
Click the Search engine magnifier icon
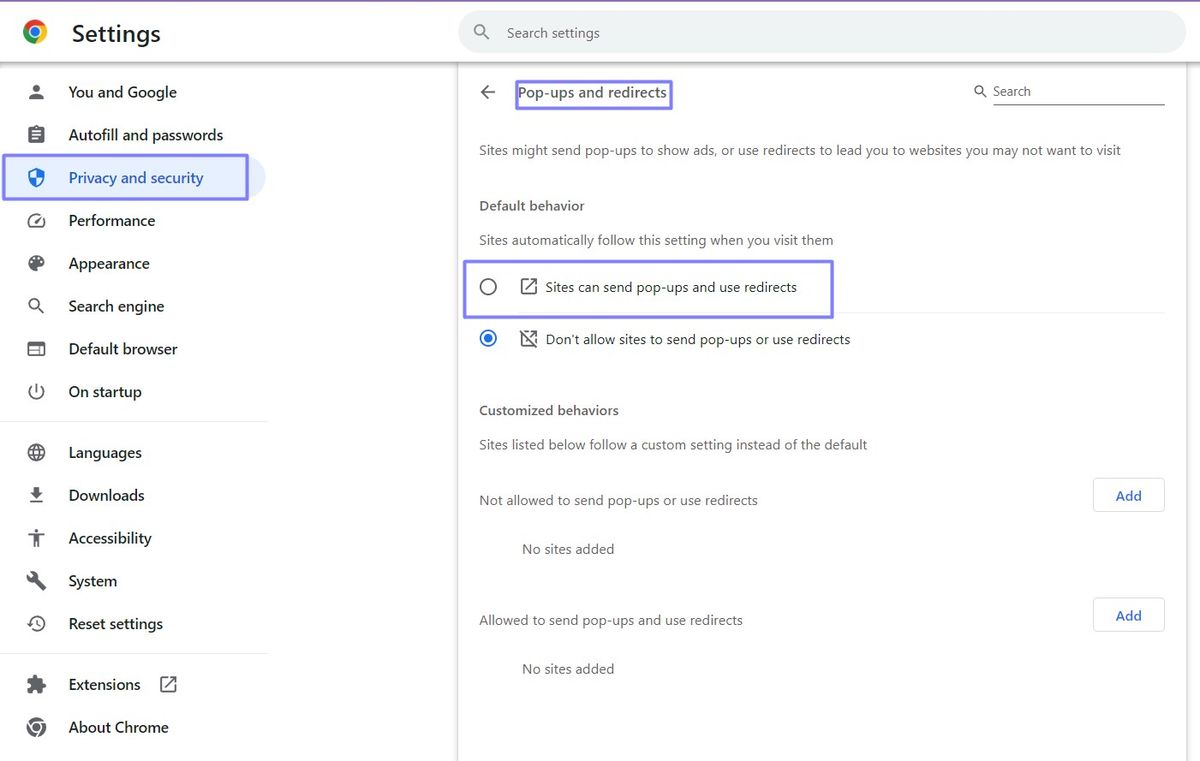36,306
